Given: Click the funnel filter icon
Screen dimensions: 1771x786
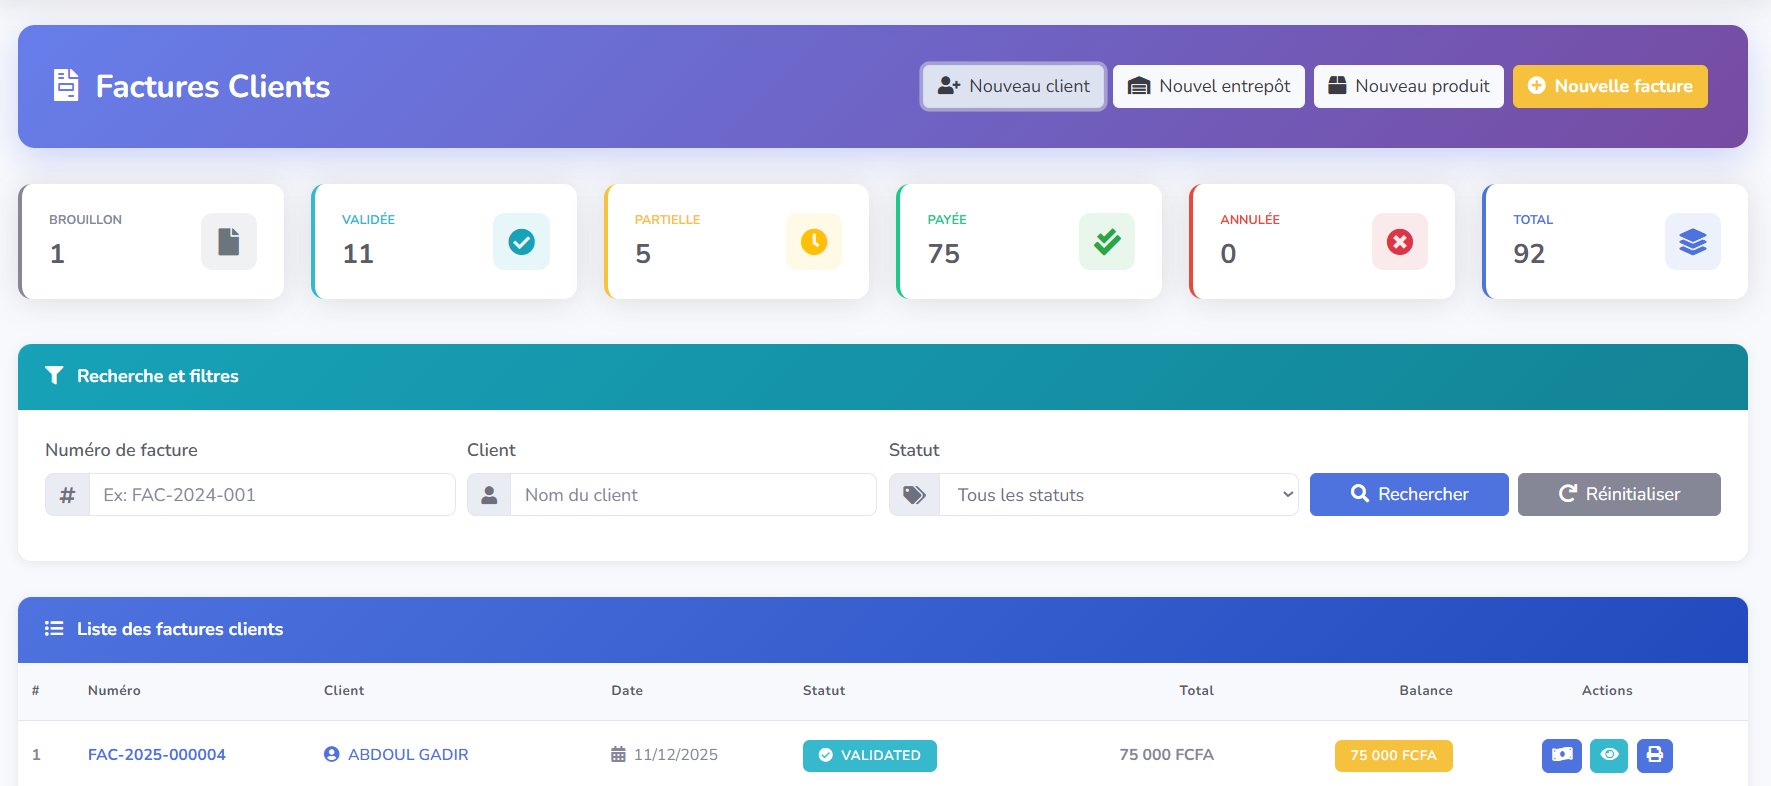Looking at the screenshot, I should click(x=54, y=375).
